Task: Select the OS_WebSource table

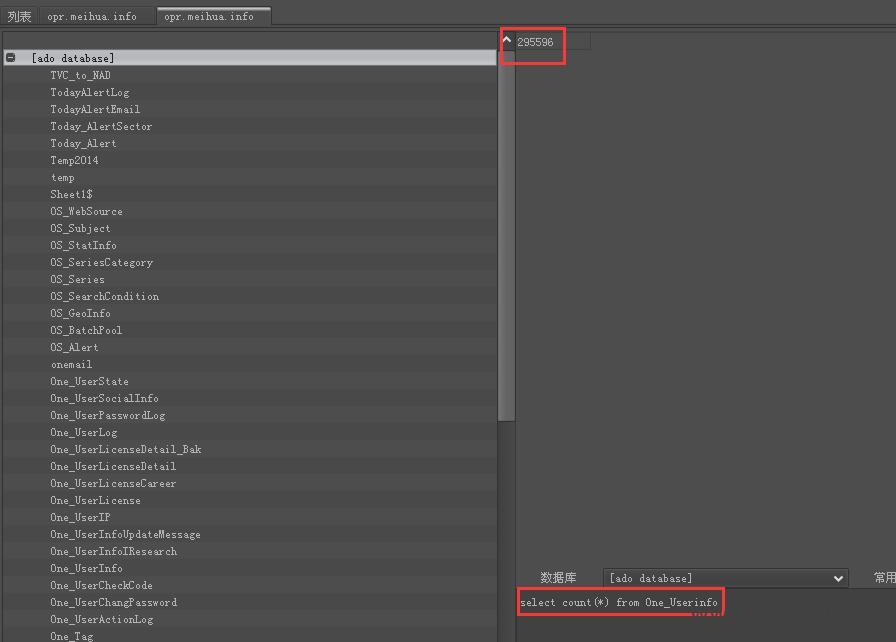Action: tap(86, 211)
